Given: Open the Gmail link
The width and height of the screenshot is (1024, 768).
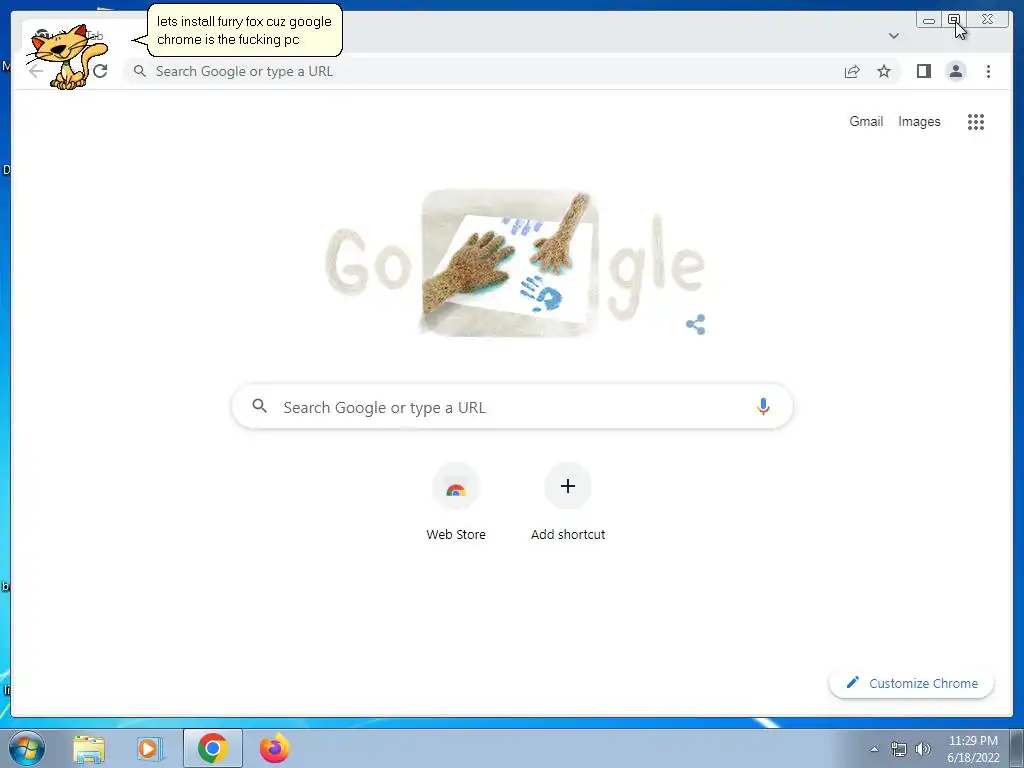Looking at the screenshot, I should 866,121.
